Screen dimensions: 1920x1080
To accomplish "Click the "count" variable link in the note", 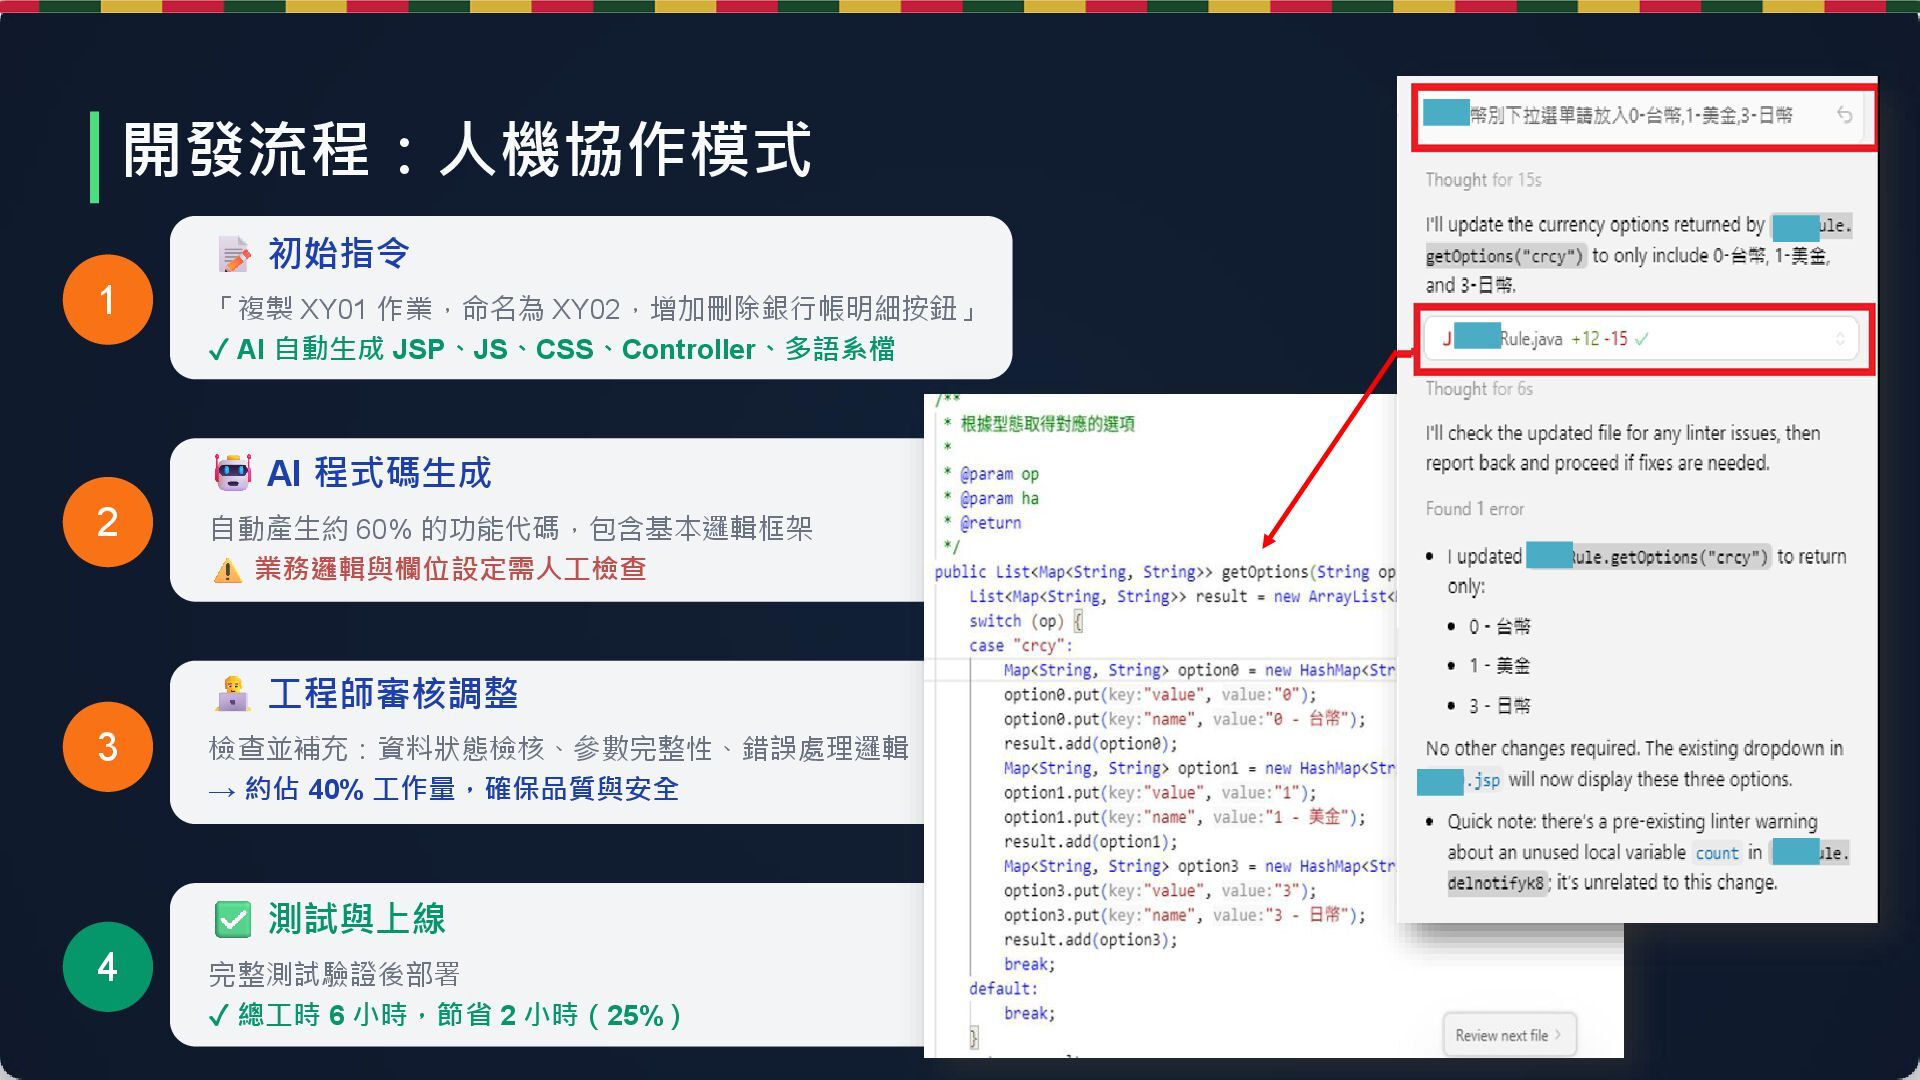I will 1716,853.
